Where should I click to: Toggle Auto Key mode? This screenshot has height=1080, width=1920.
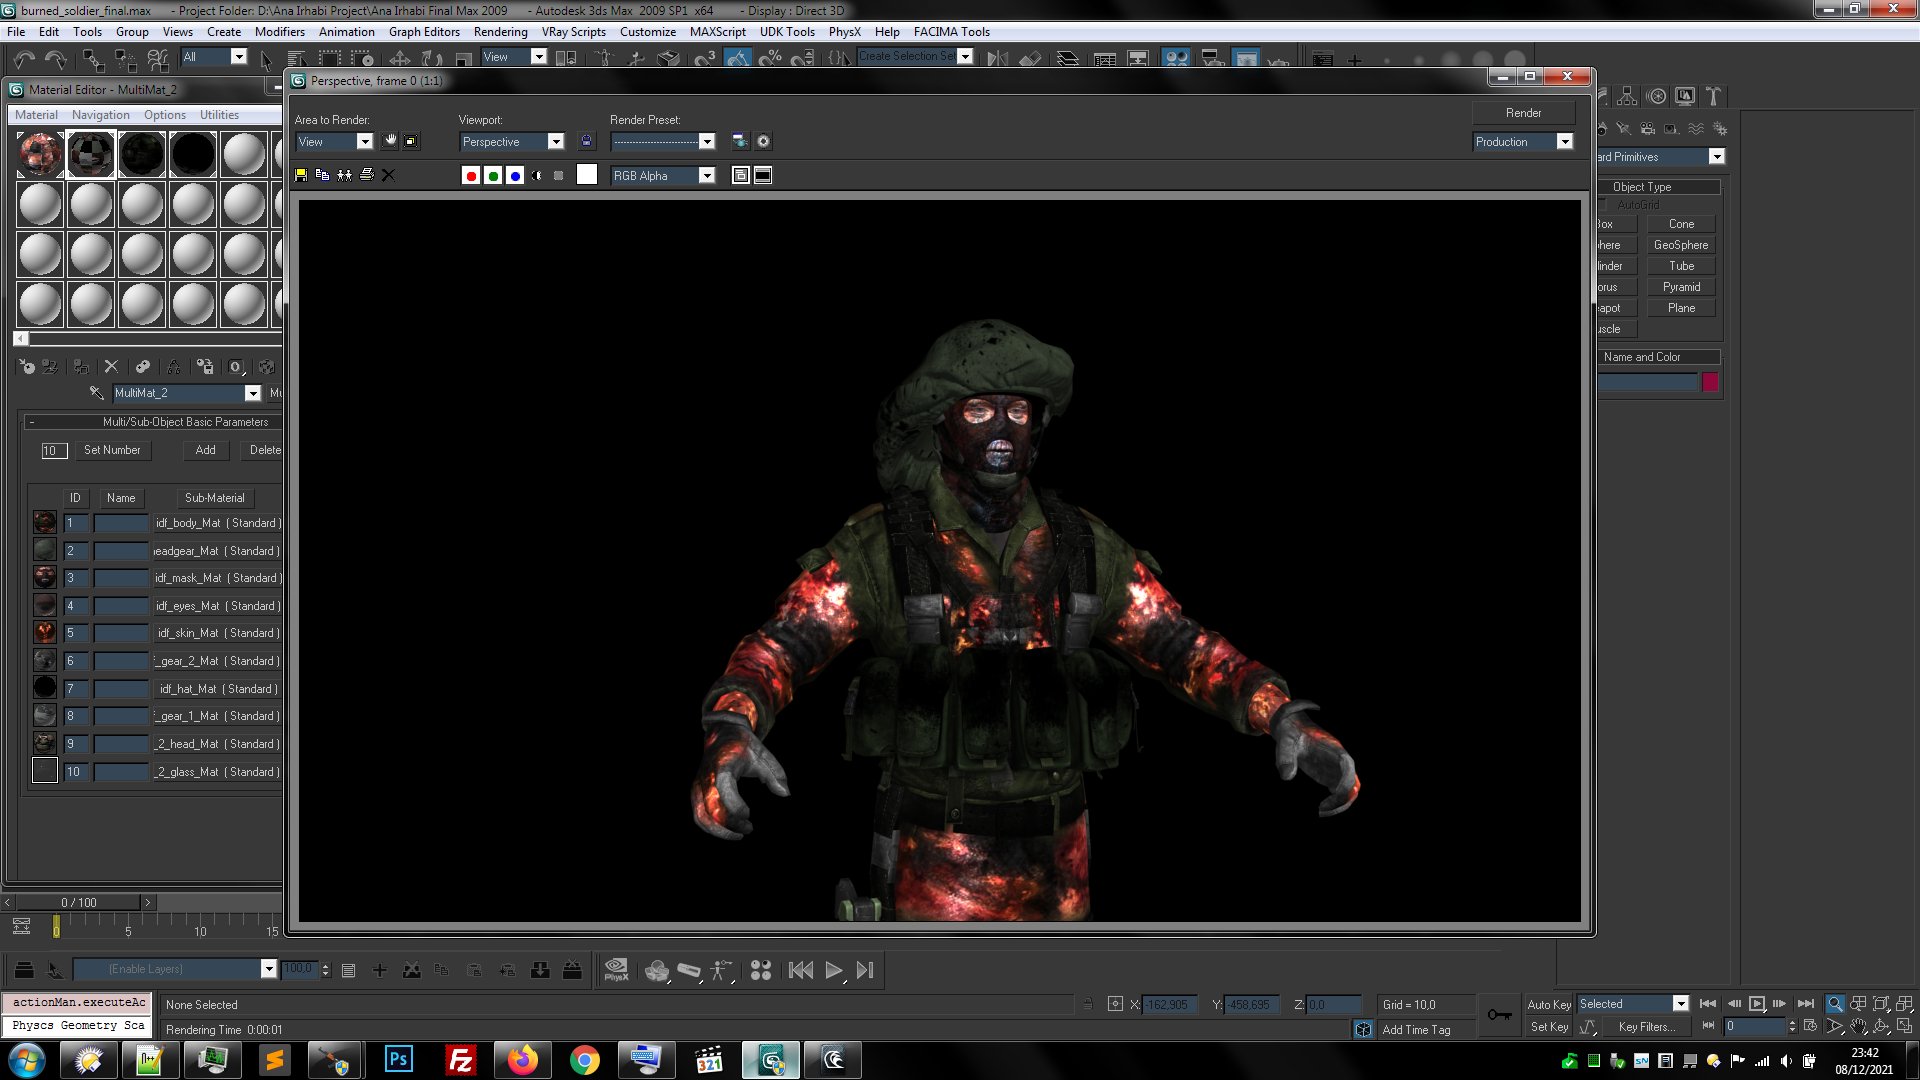1548,1005
